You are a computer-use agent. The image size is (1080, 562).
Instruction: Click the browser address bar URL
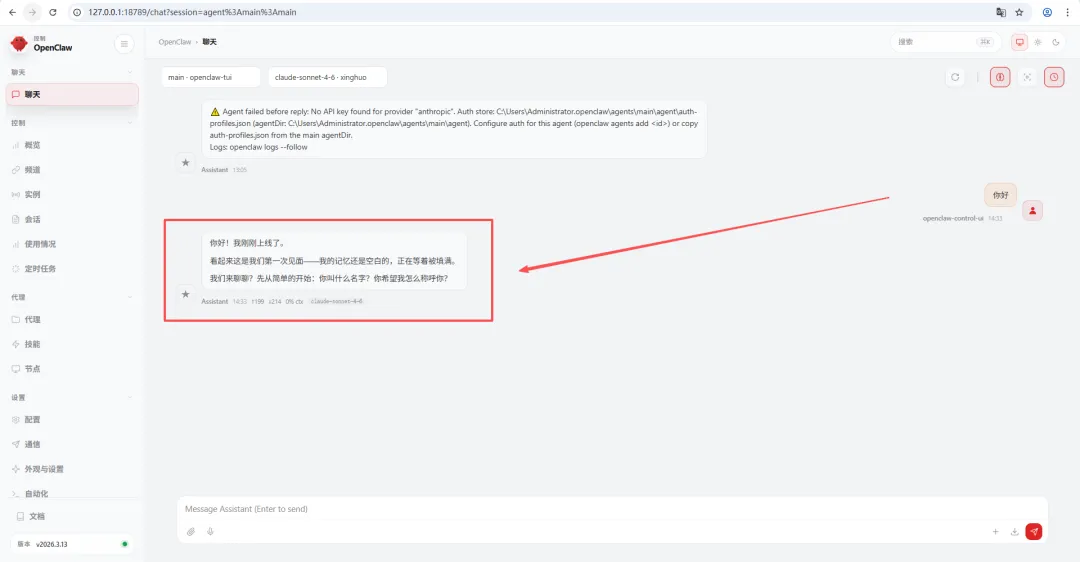tap(192, 12)
